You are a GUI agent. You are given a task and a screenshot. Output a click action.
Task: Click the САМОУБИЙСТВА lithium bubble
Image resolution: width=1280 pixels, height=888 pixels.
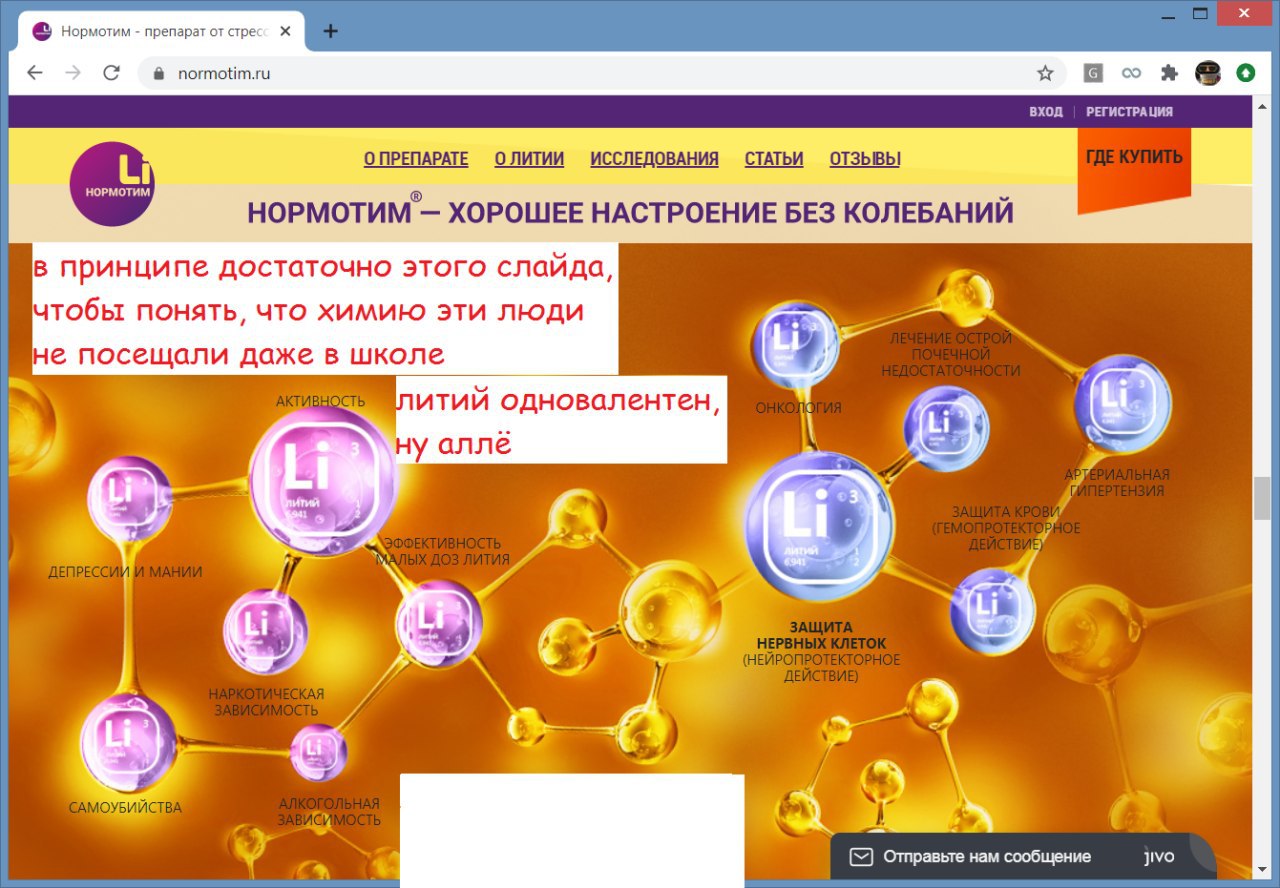click(x=129, y=743)
